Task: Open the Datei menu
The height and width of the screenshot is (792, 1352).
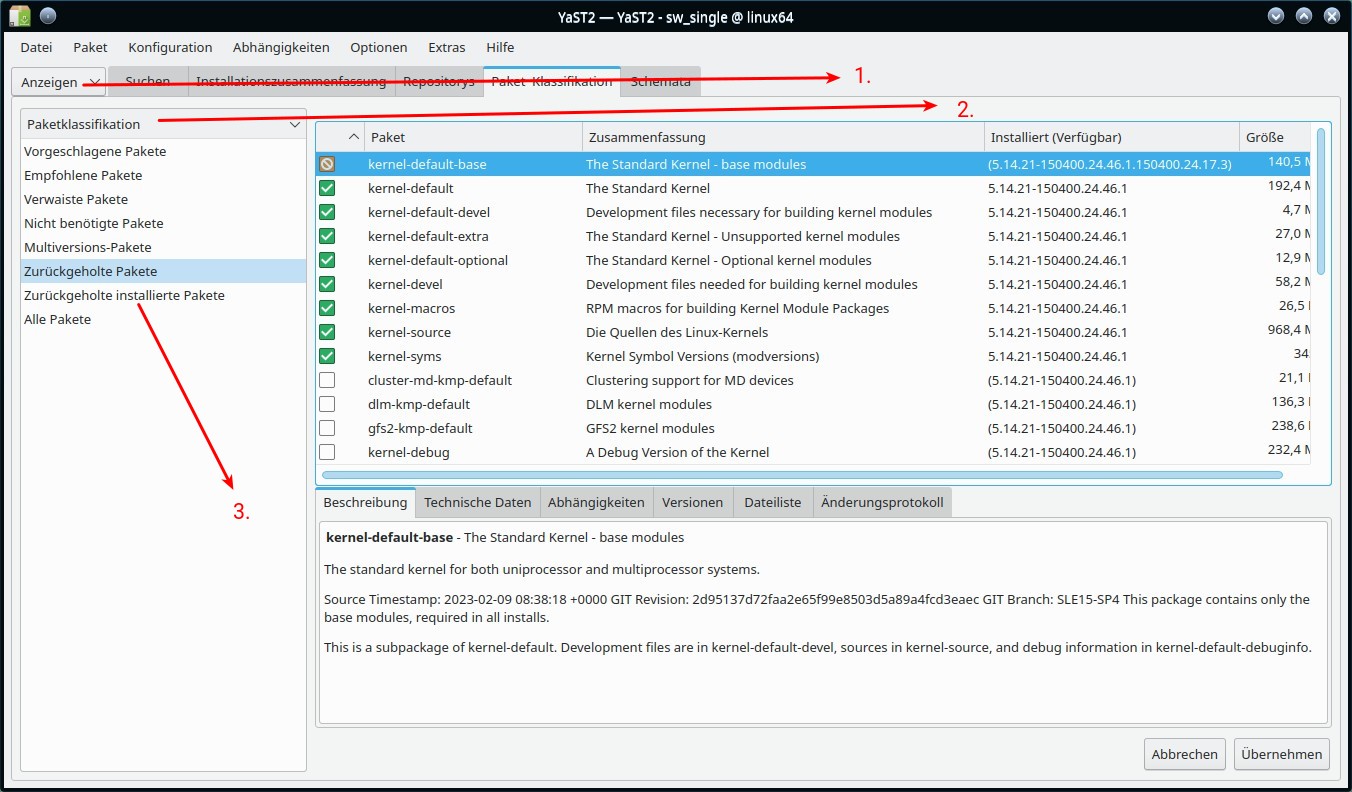Action: pyautogui.click(x=36, y=47)
